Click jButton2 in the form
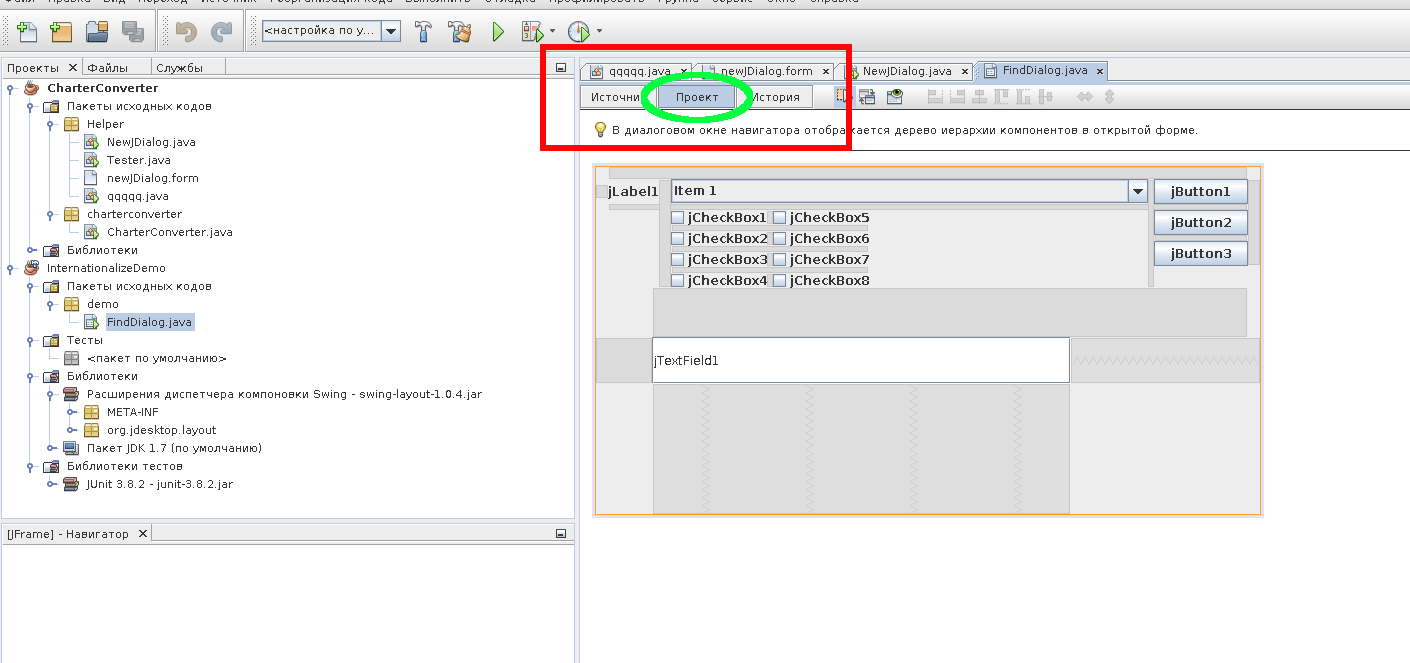This screenshot has width=1410, height=663. pos(1200,222)
